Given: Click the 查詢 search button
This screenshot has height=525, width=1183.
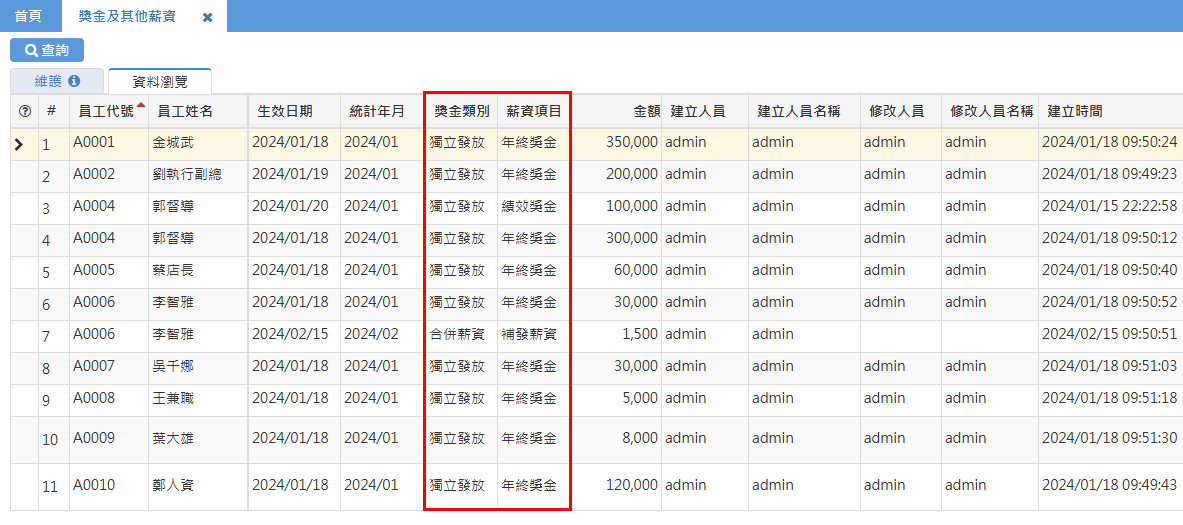Looking at the screenshot, I should coord(47,50).
